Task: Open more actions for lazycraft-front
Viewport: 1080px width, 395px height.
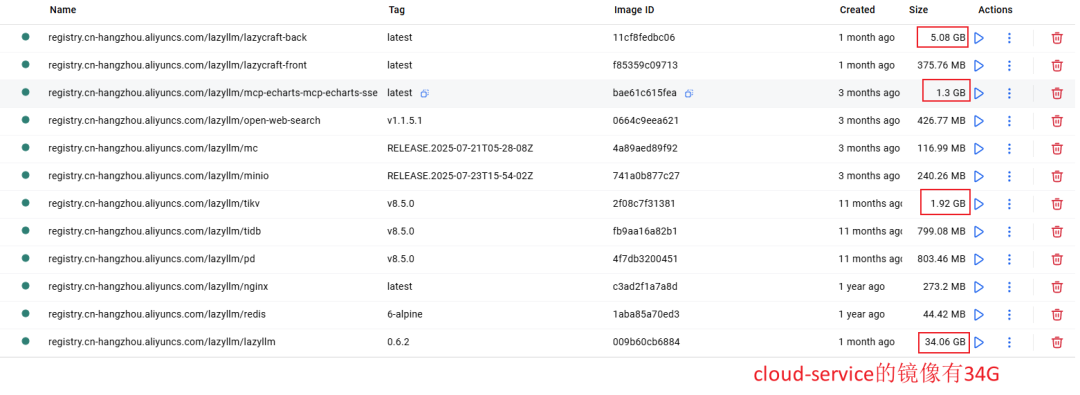Action: point(1009,65)
